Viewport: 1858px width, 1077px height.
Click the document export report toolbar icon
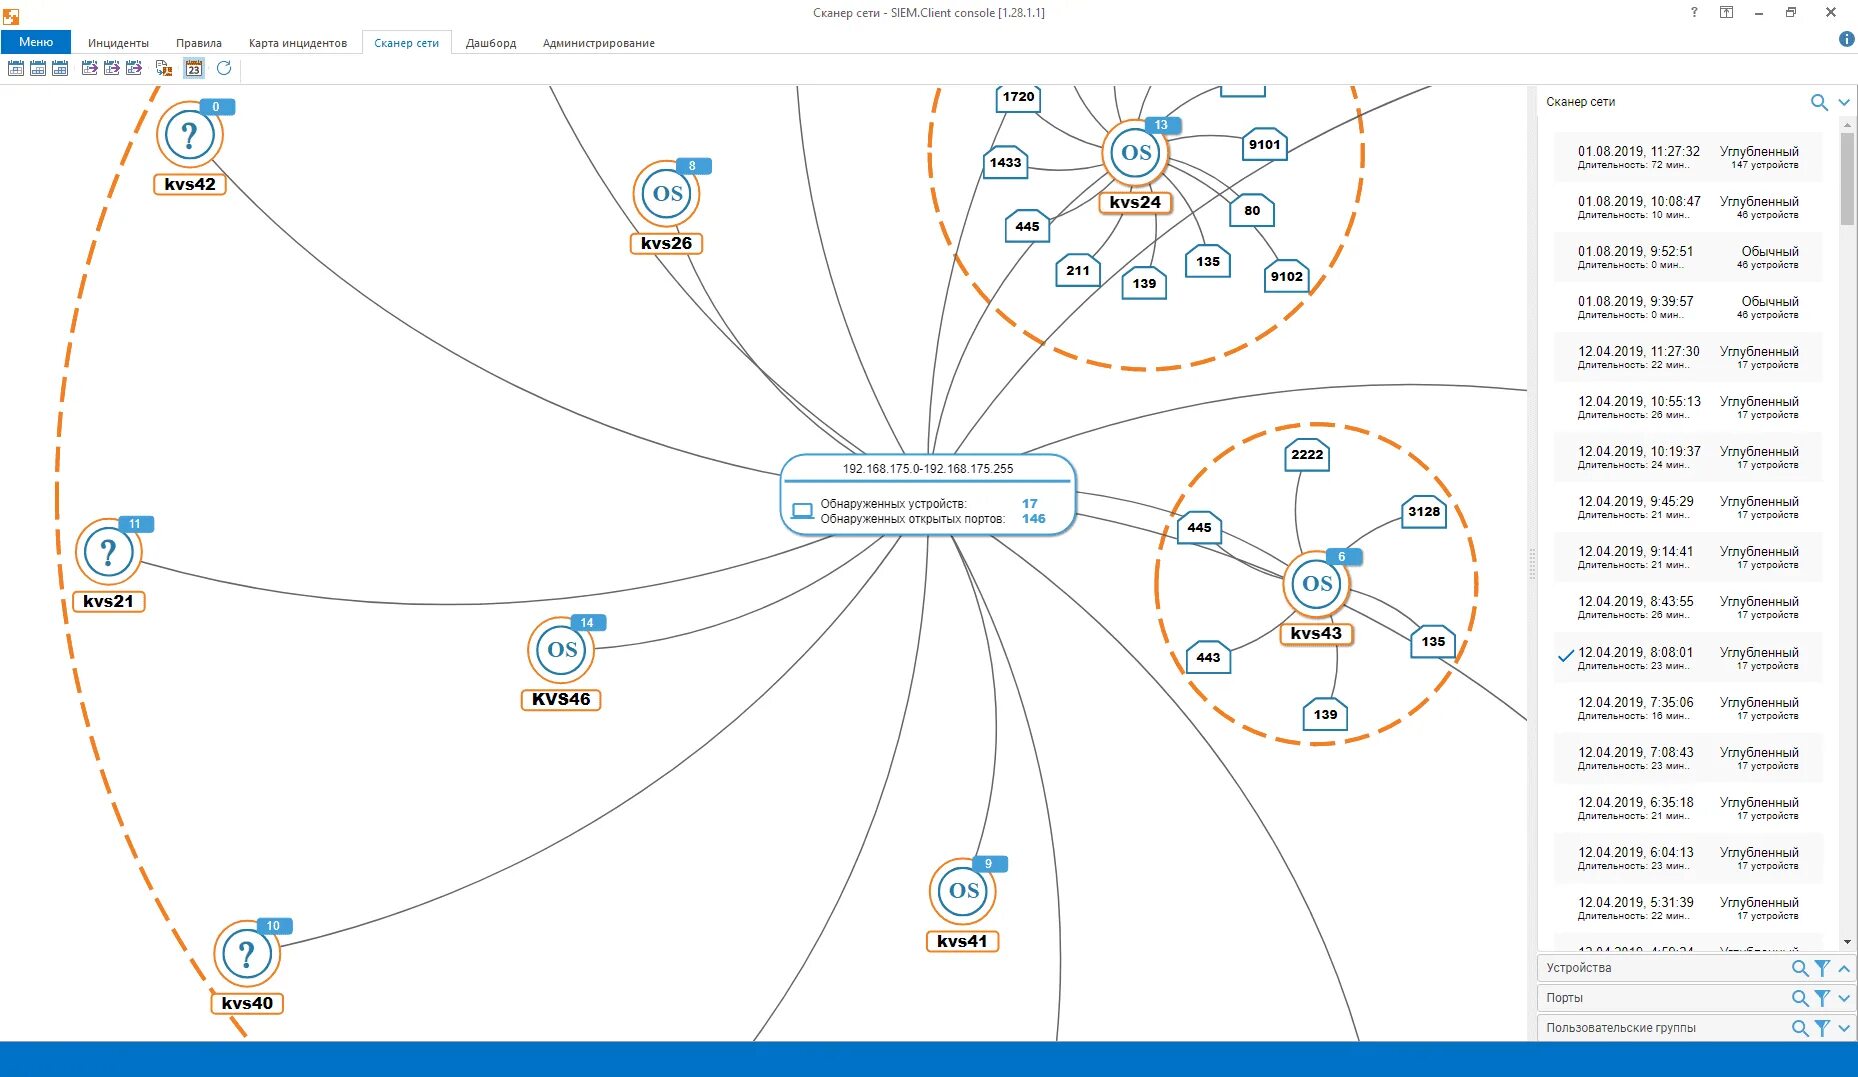pyautogui.click(x=164, y=68)
